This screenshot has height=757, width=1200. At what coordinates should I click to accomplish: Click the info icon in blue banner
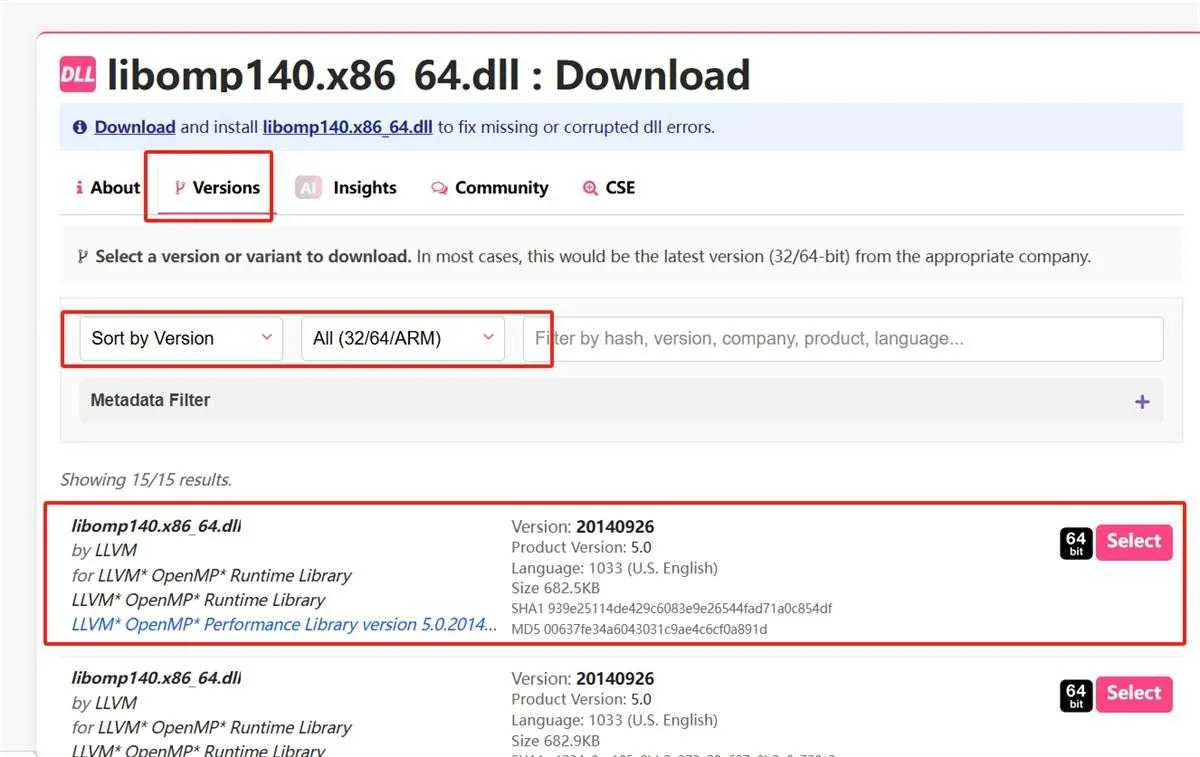click(x=80, y=128)
